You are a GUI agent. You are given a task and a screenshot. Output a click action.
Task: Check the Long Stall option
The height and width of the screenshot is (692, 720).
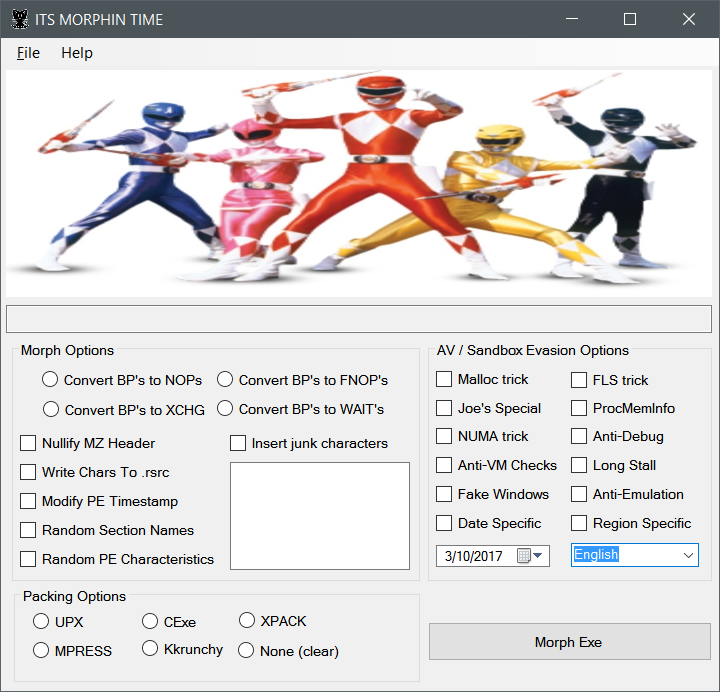click(x=579, y=465)
